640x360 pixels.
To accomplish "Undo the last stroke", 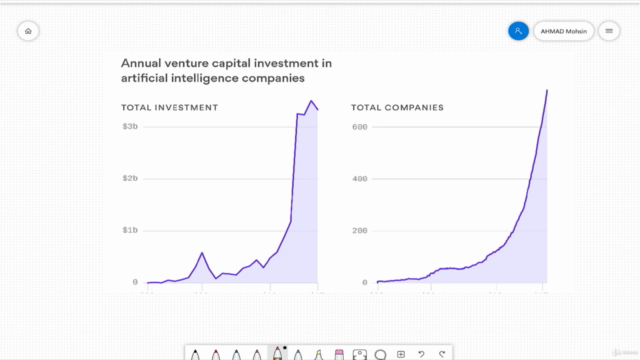I will tap(421, 354).
